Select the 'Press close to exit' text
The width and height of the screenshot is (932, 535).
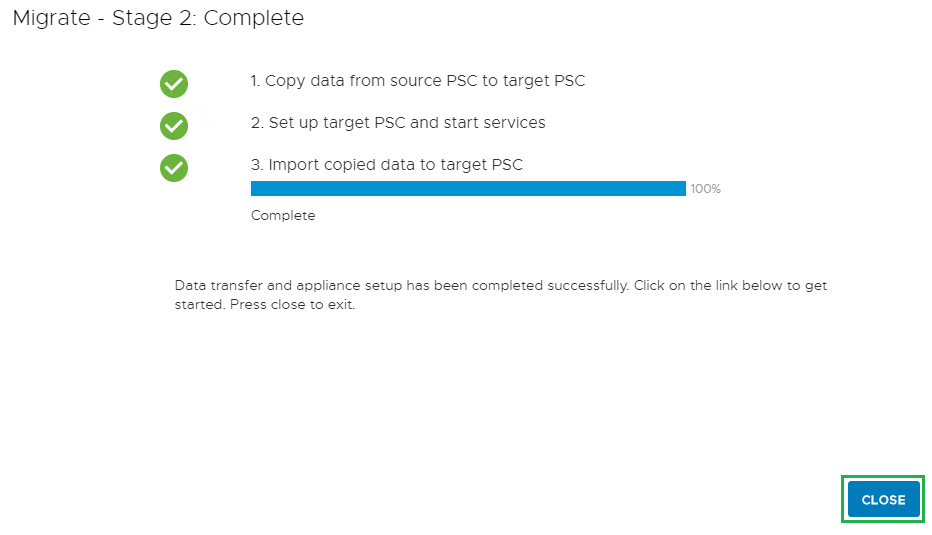tap(292, 305)
